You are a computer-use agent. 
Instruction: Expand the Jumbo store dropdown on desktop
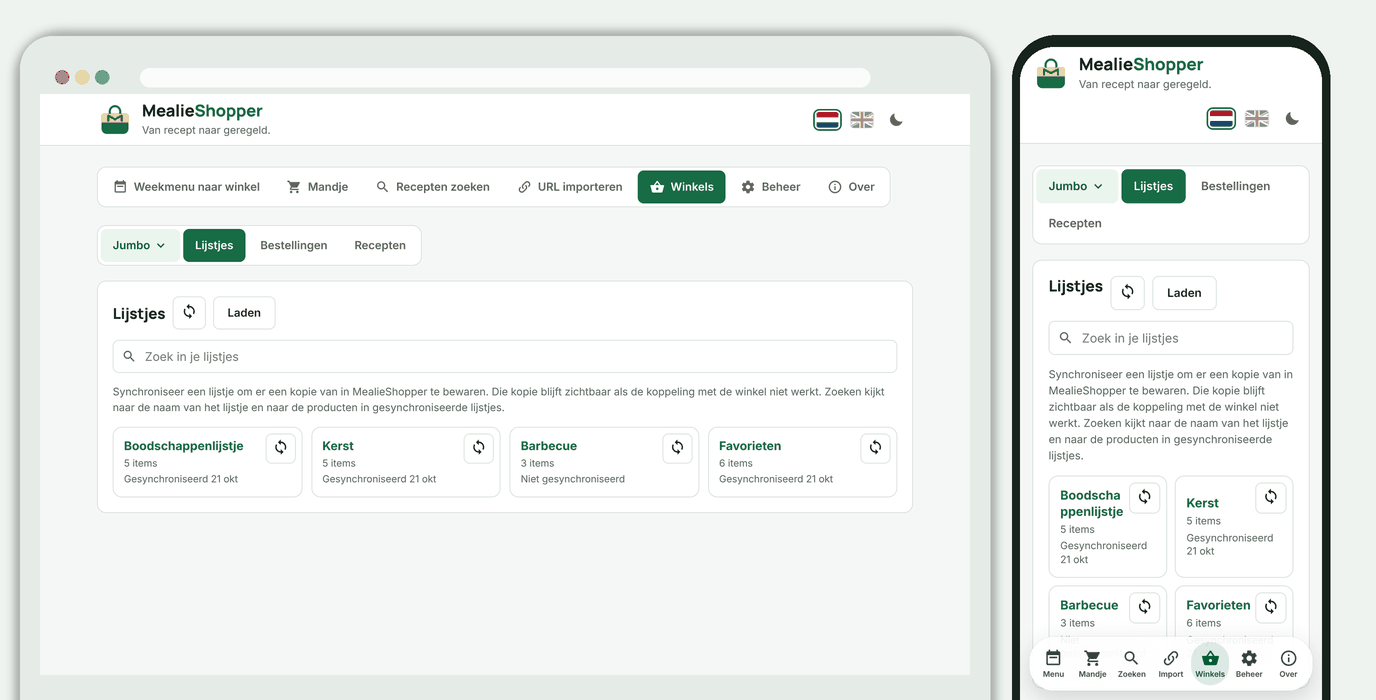tap(140, 245)
